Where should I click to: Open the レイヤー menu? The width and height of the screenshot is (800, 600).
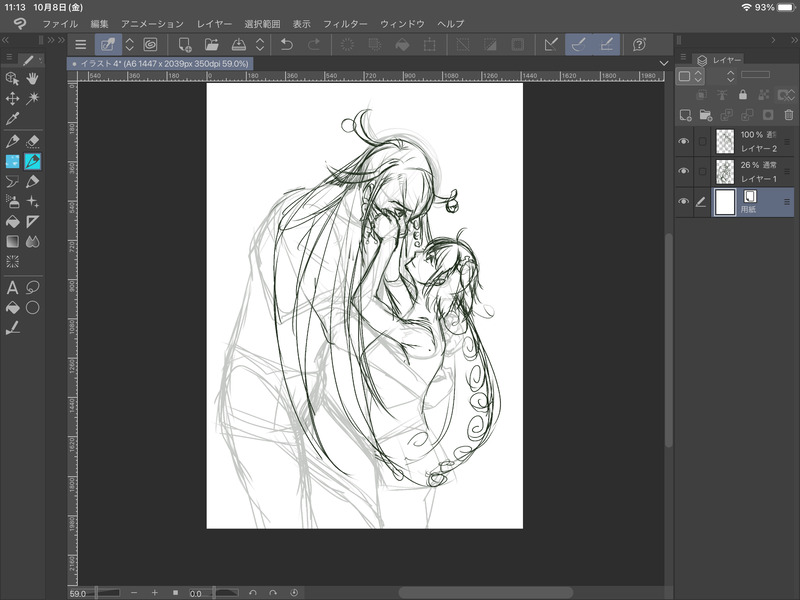215,23
